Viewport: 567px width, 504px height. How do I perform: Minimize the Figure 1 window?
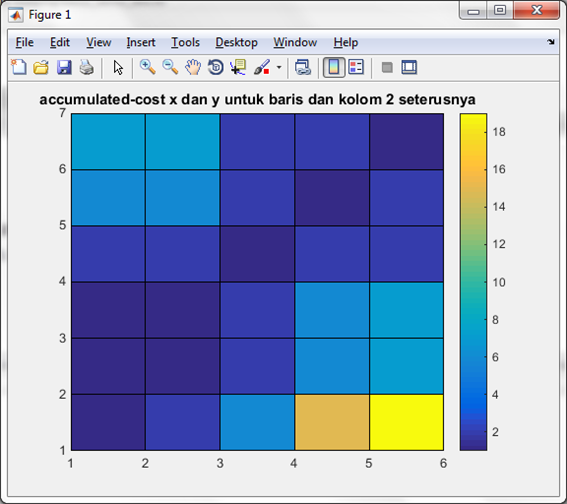tap(473, 11)
